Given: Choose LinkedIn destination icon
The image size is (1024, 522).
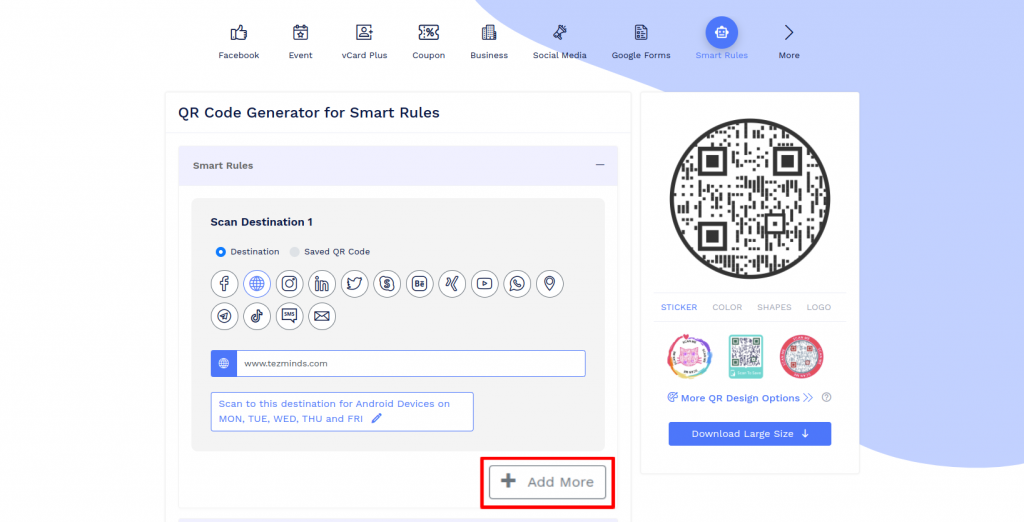Looking at the screenshot, I should 322,284.
